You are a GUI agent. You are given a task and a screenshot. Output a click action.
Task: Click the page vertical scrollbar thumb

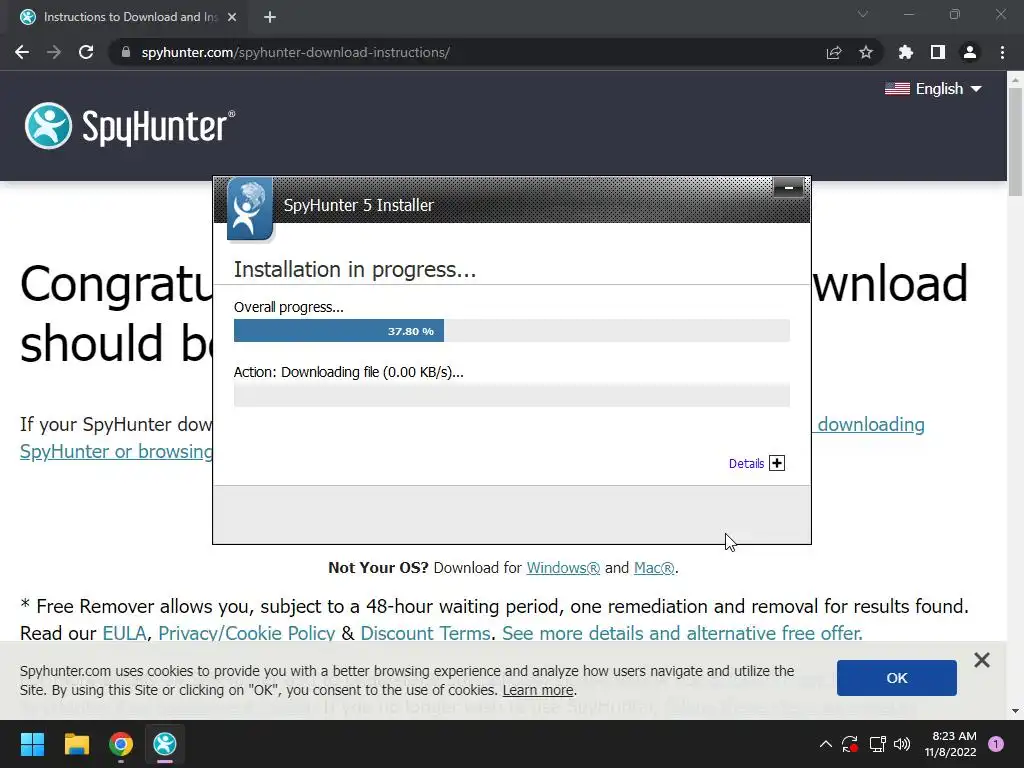coord(1015,140)
